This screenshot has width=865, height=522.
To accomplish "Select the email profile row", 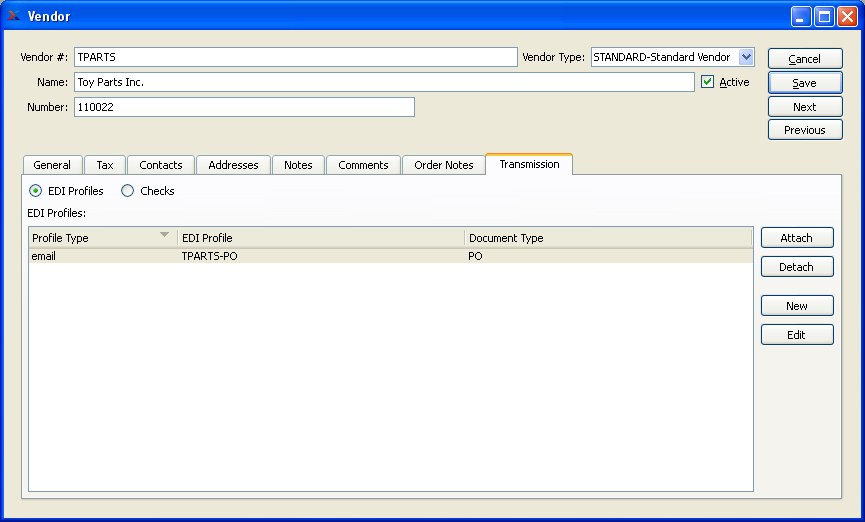I will [x=391, y=256].
